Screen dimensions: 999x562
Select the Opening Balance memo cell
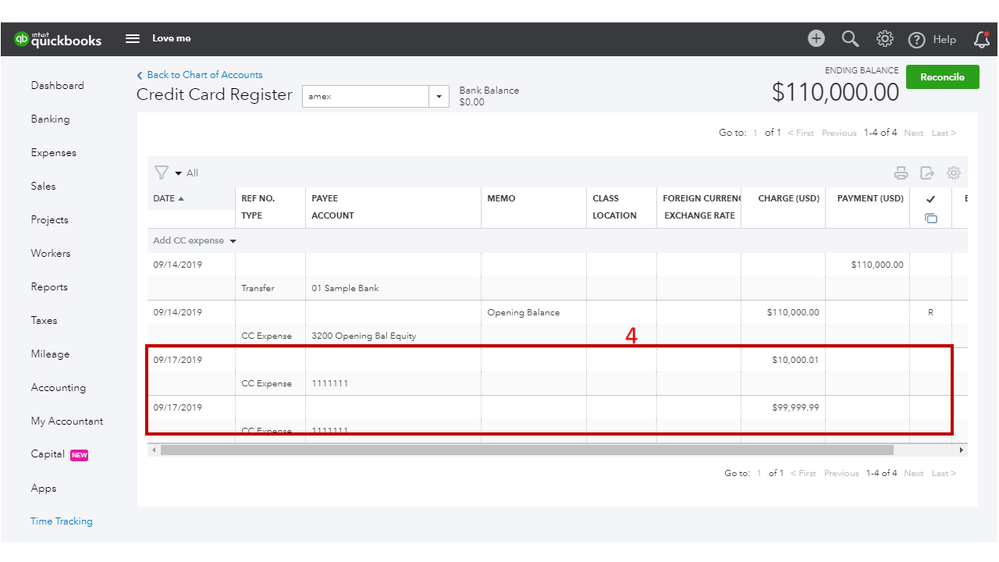tap(524, 312)
